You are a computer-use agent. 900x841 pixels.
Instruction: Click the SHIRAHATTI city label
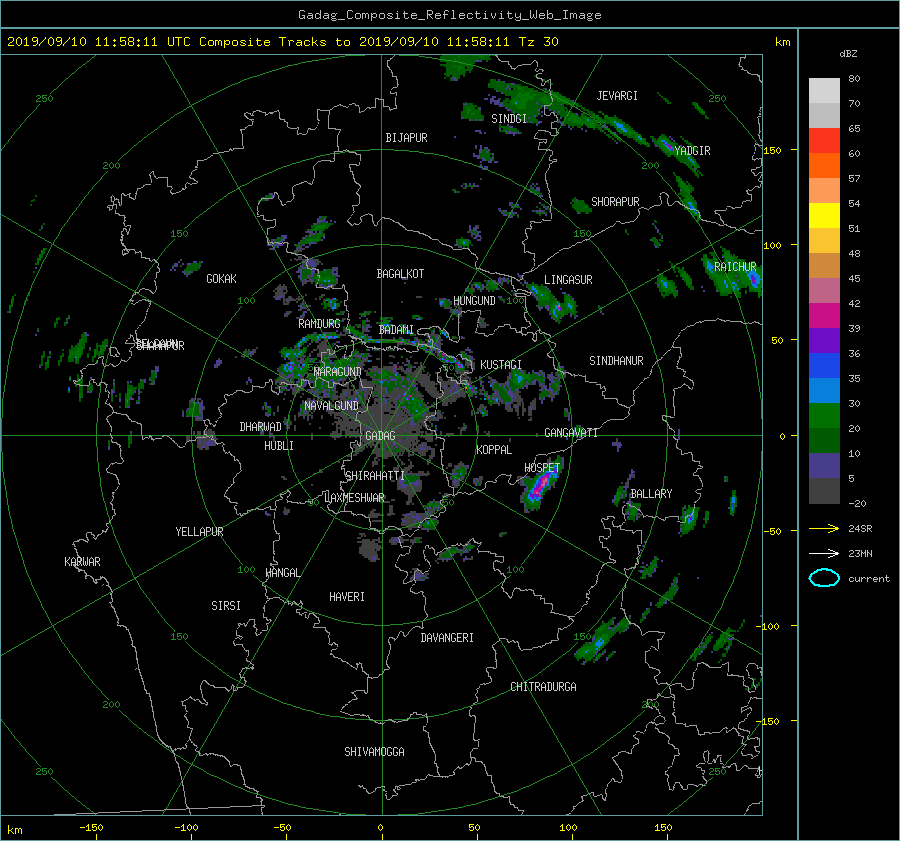click(375, 476)
